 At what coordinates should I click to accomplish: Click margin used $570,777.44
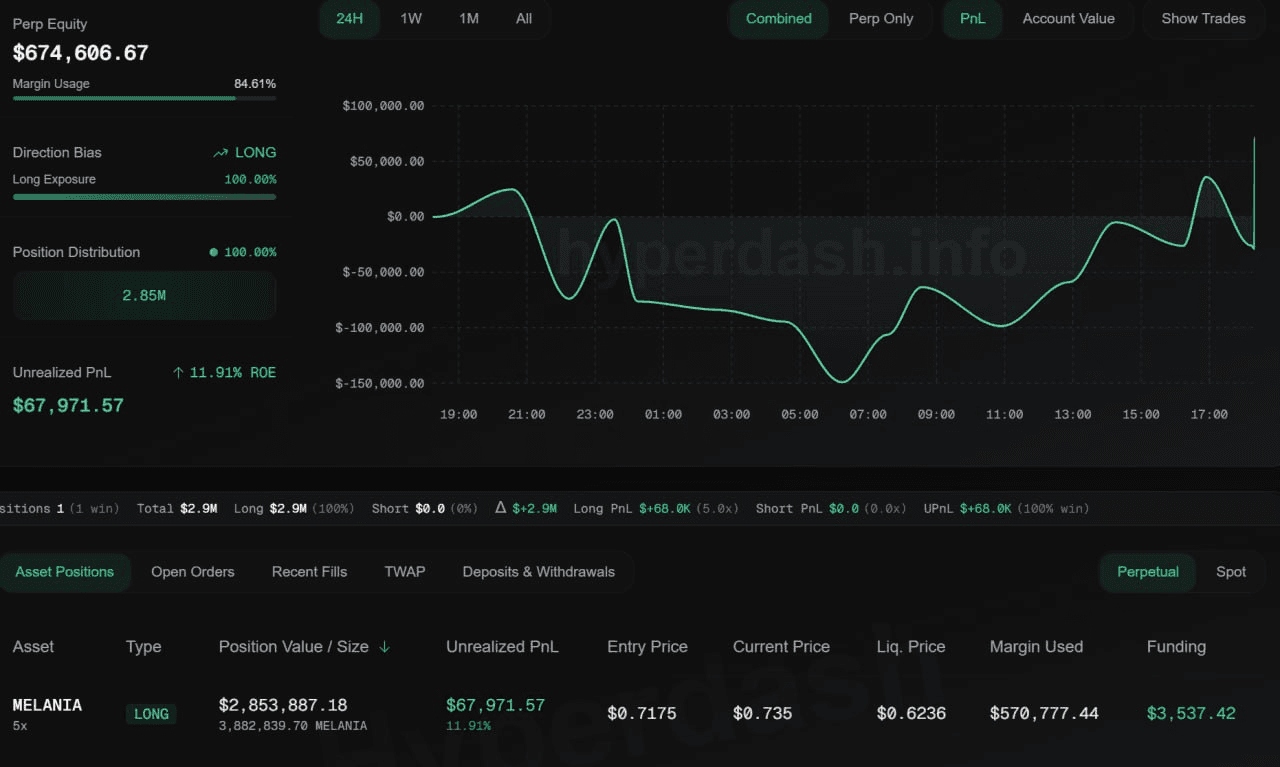coord(1044,714)
